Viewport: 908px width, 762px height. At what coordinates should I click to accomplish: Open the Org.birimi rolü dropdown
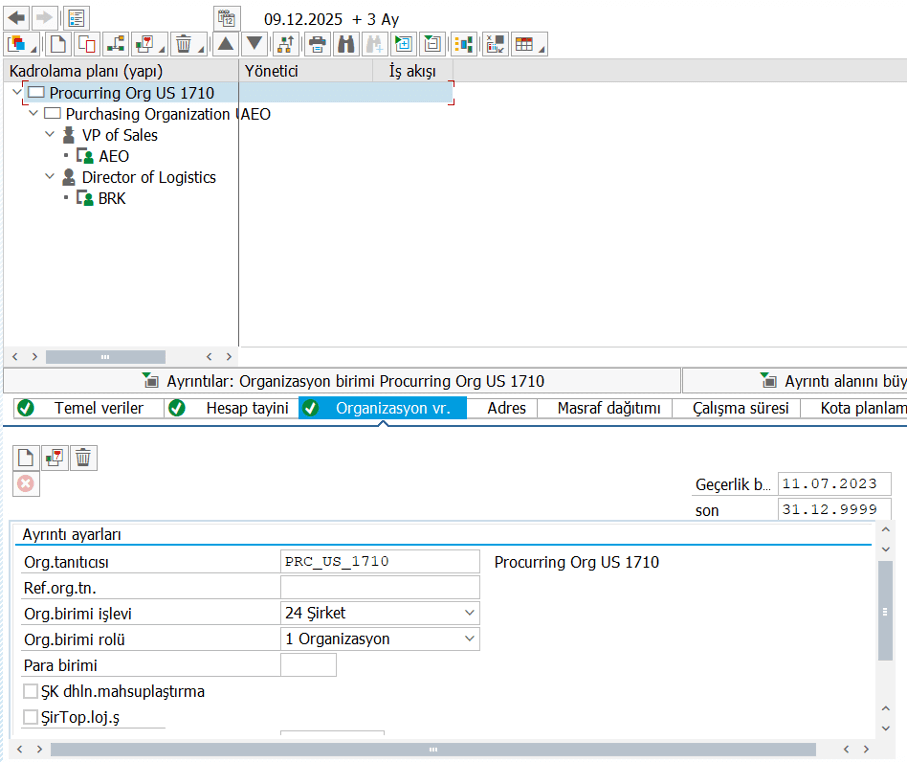469,639
